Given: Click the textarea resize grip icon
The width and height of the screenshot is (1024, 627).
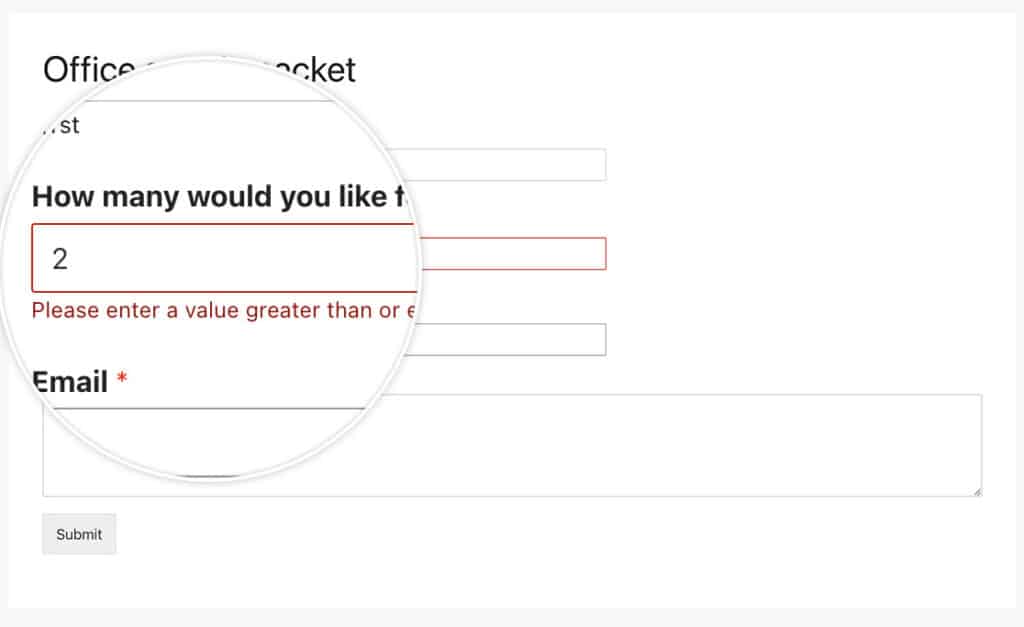Looking at the screenshot, I should pos(978,489).
